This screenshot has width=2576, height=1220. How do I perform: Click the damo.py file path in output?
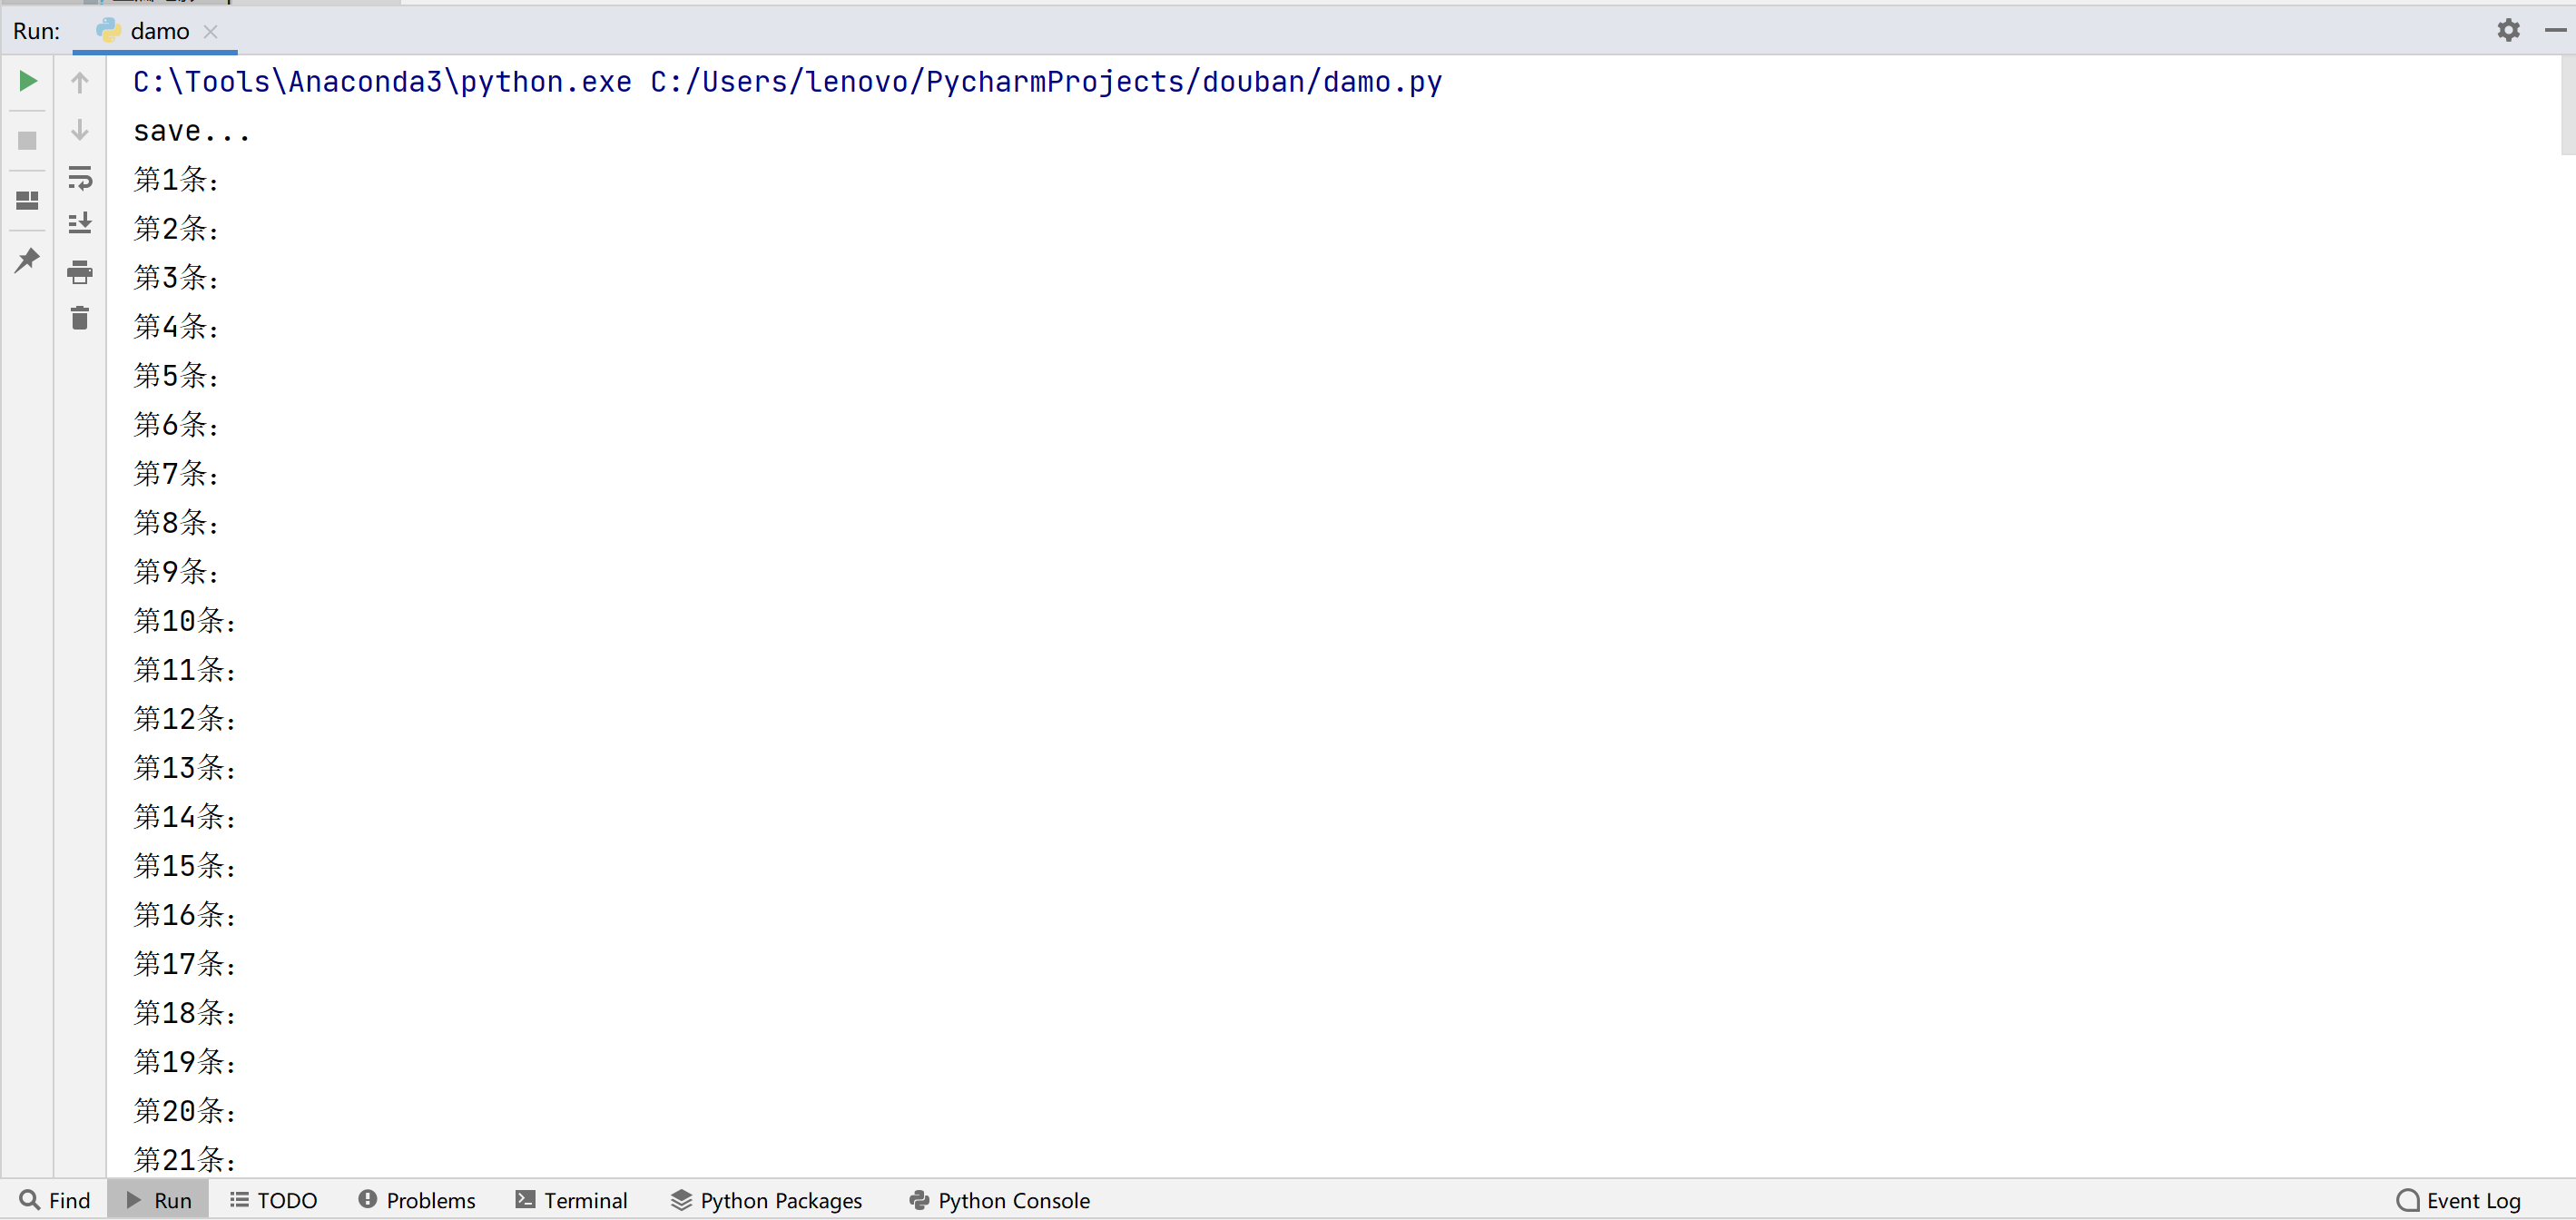pyautogui.click(x=1046, y=82)
